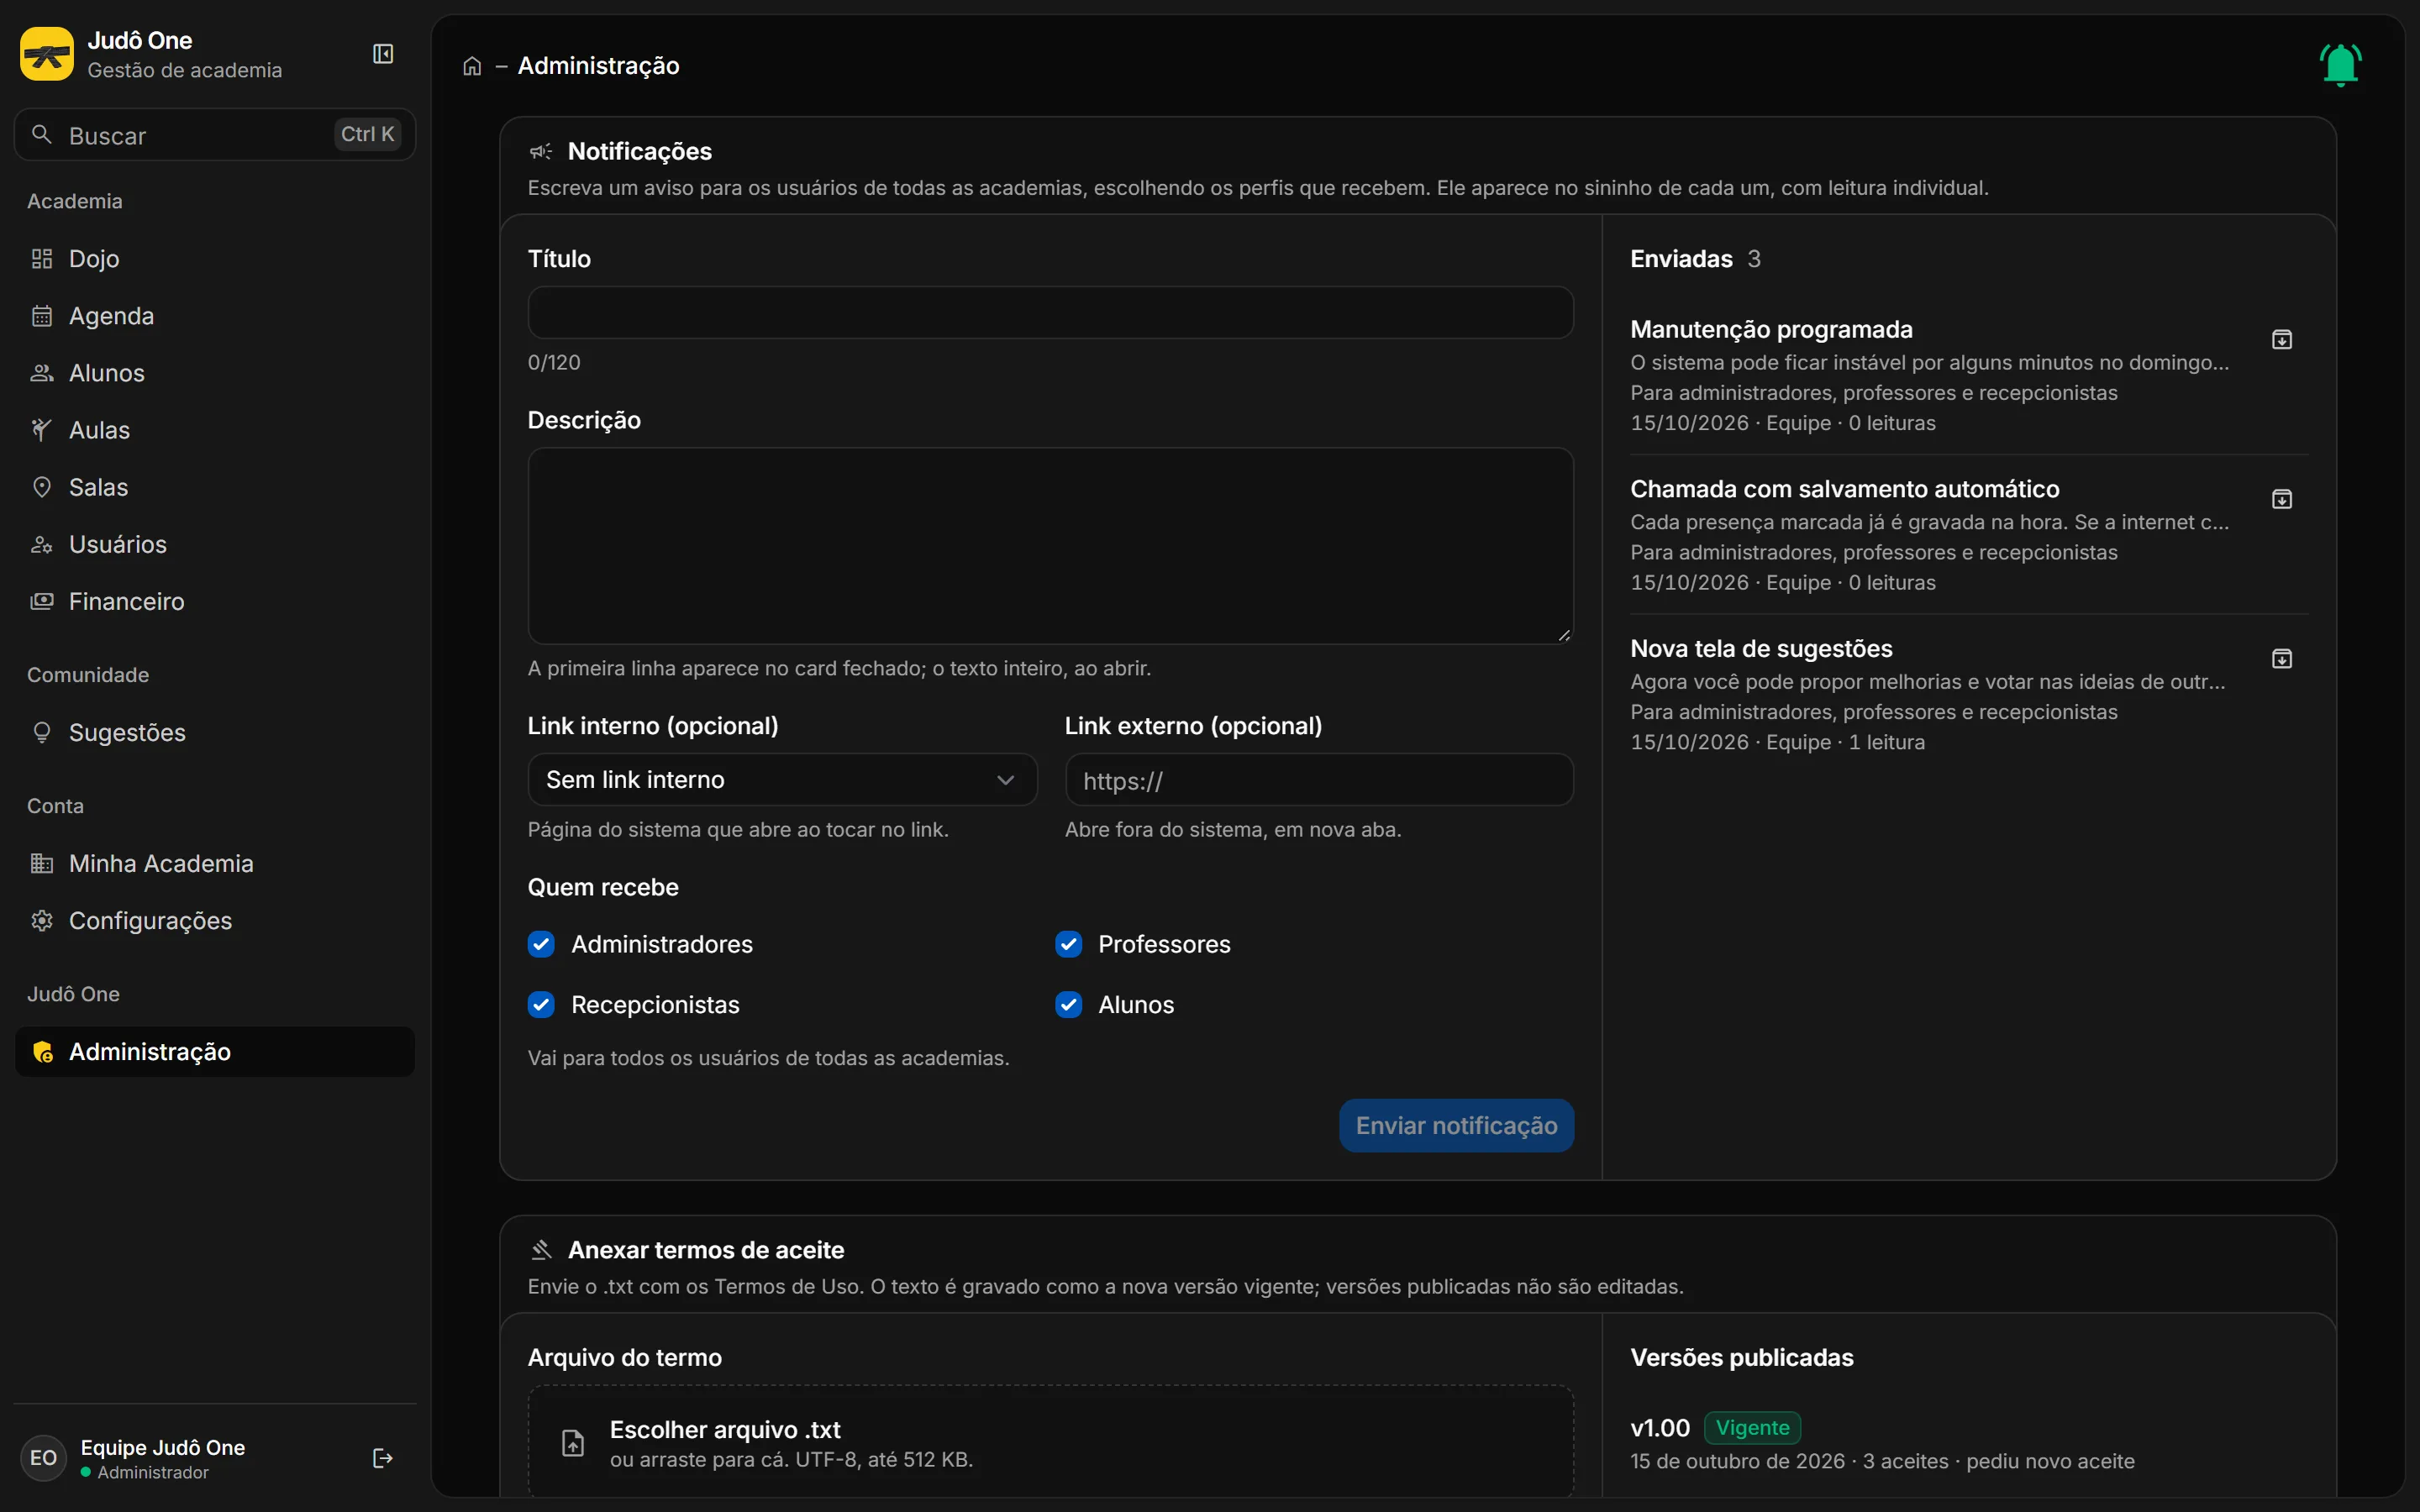2420x1512 pixels.
Task: Click the Alunos people icon
Action: pyautogui.click(x=42, y=373)
